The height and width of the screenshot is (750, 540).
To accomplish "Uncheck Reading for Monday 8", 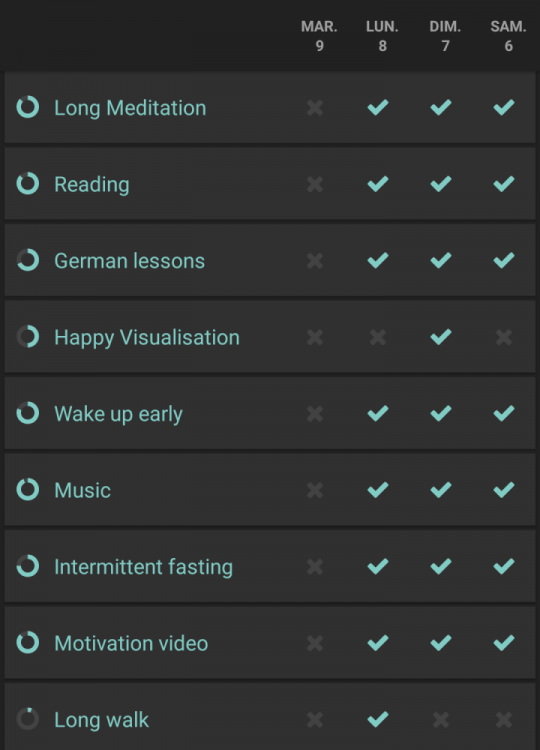I will (x=378, y=184).
